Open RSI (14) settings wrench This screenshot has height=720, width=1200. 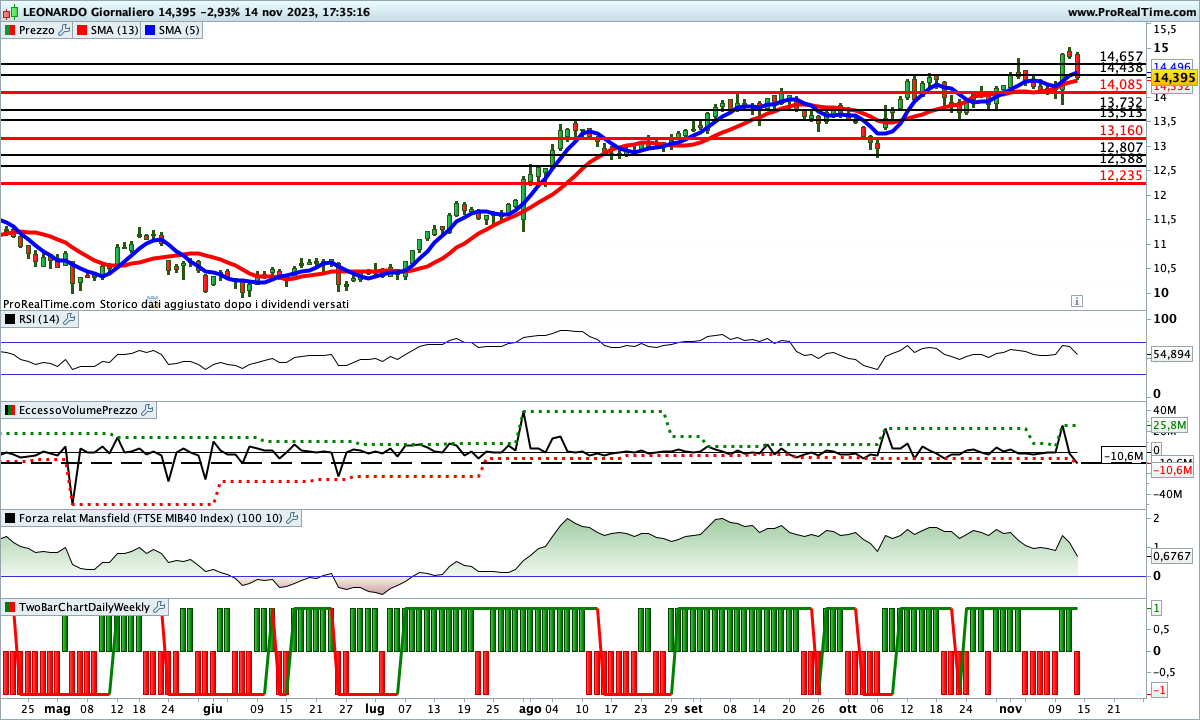(x=71, y=319)
